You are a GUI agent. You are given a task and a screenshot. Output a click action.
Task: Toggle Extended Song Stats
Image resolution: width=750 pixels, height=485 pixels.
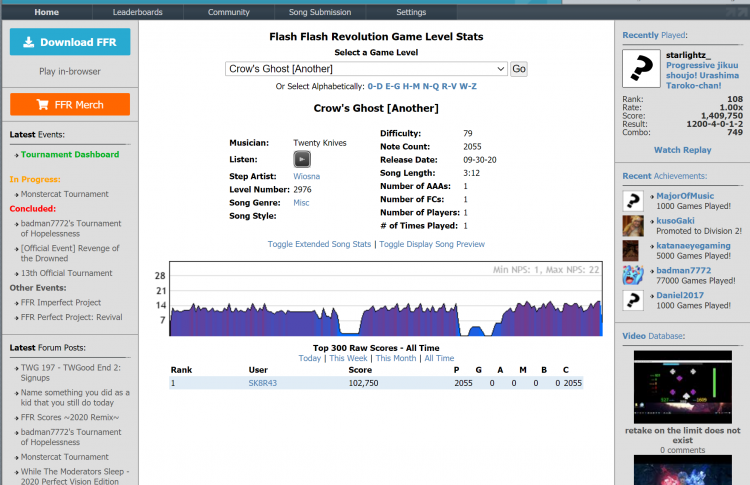[319, 244]
